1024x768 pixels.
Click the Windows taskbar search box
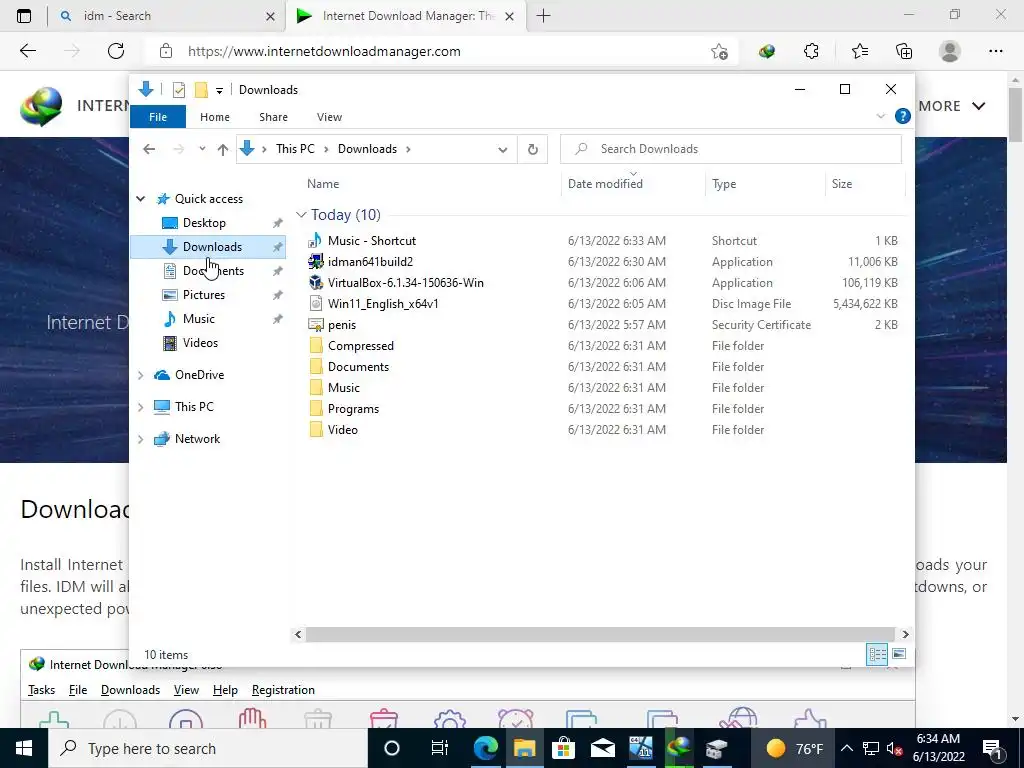pos(208,748)
